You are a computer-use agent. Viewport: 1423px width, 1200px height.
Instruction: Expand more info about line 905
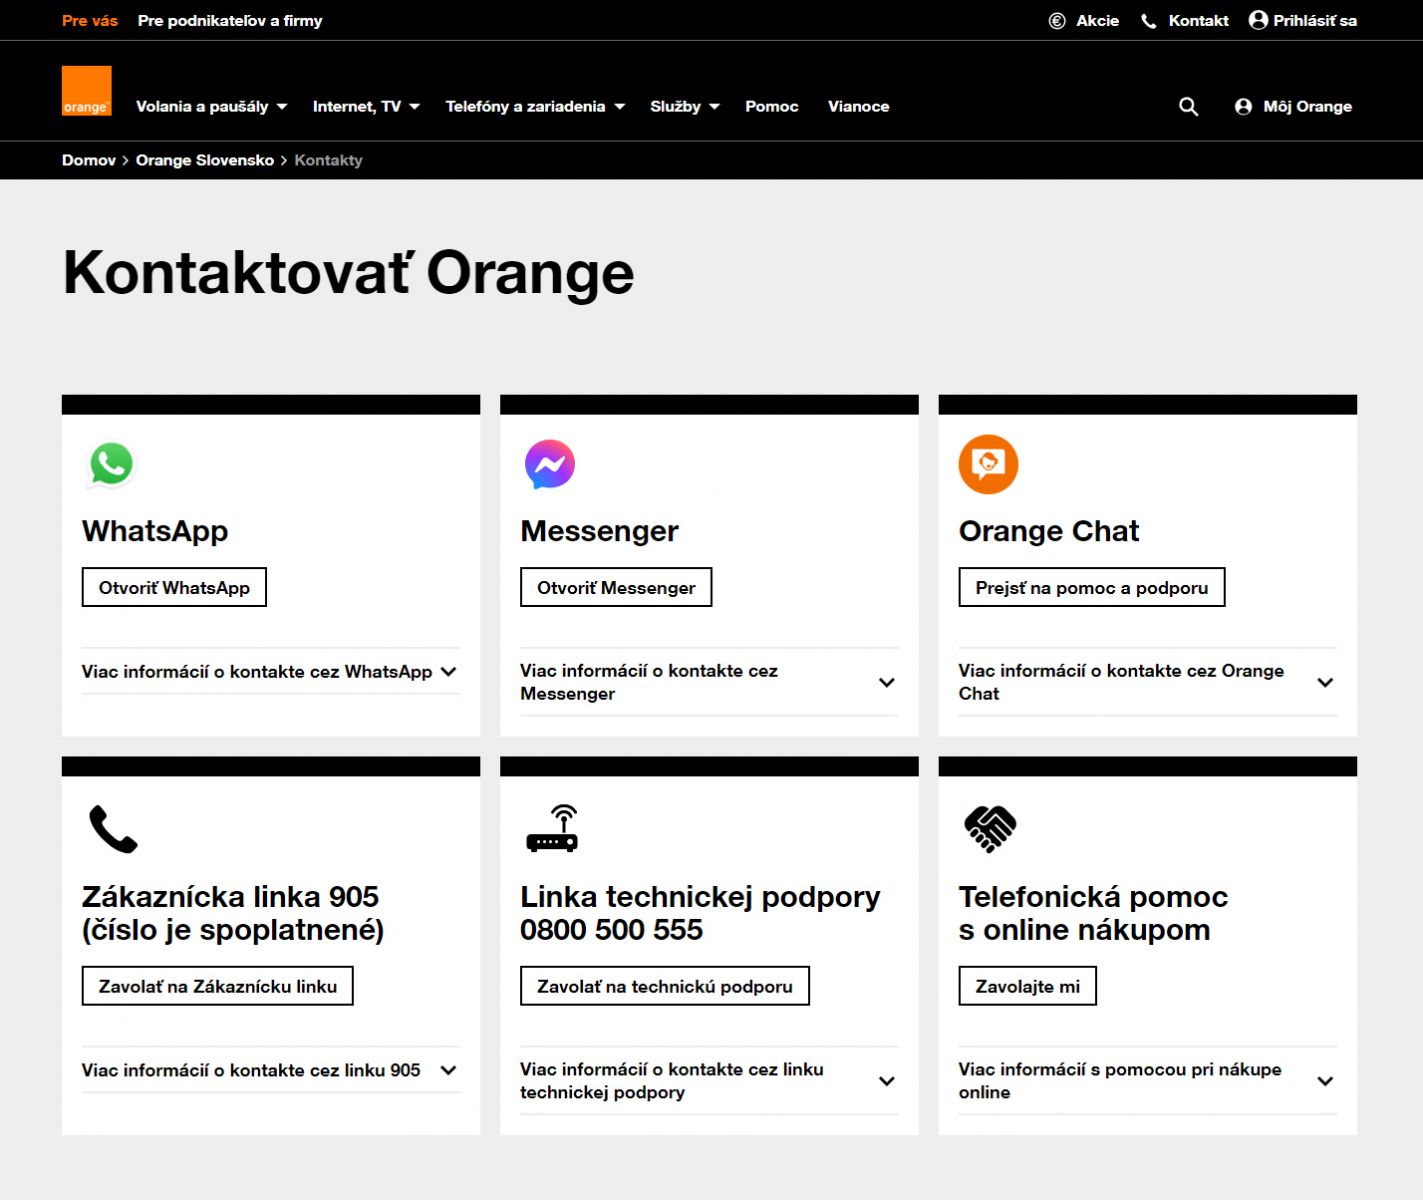(x=270, y=1070)
